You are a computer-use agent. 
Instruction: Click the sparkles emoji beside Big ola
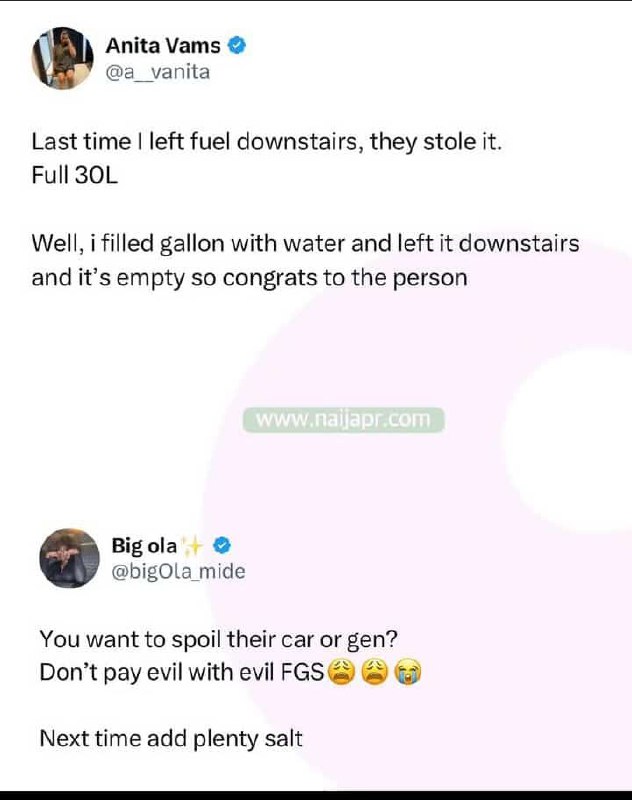pyautogui.click(x=192, y=545)
